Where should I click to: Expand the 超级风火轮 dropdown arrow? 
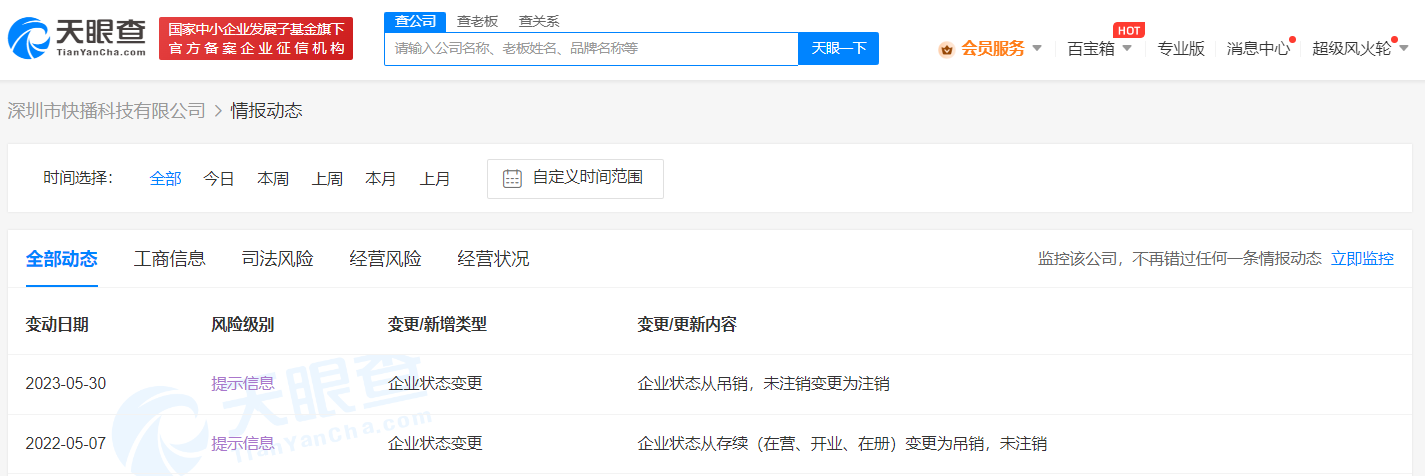pos(1403,48)
